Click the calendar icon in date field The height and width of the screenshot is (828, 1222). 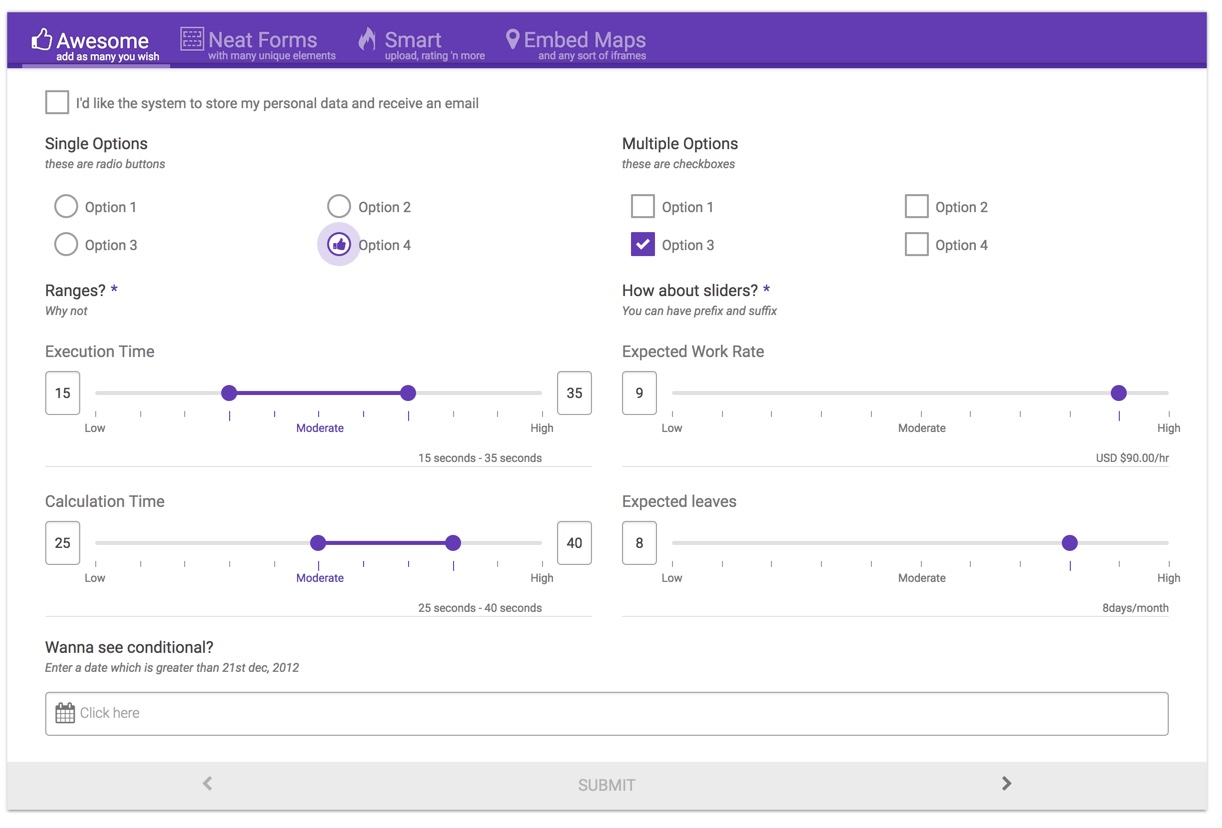[x=65, y=713]
